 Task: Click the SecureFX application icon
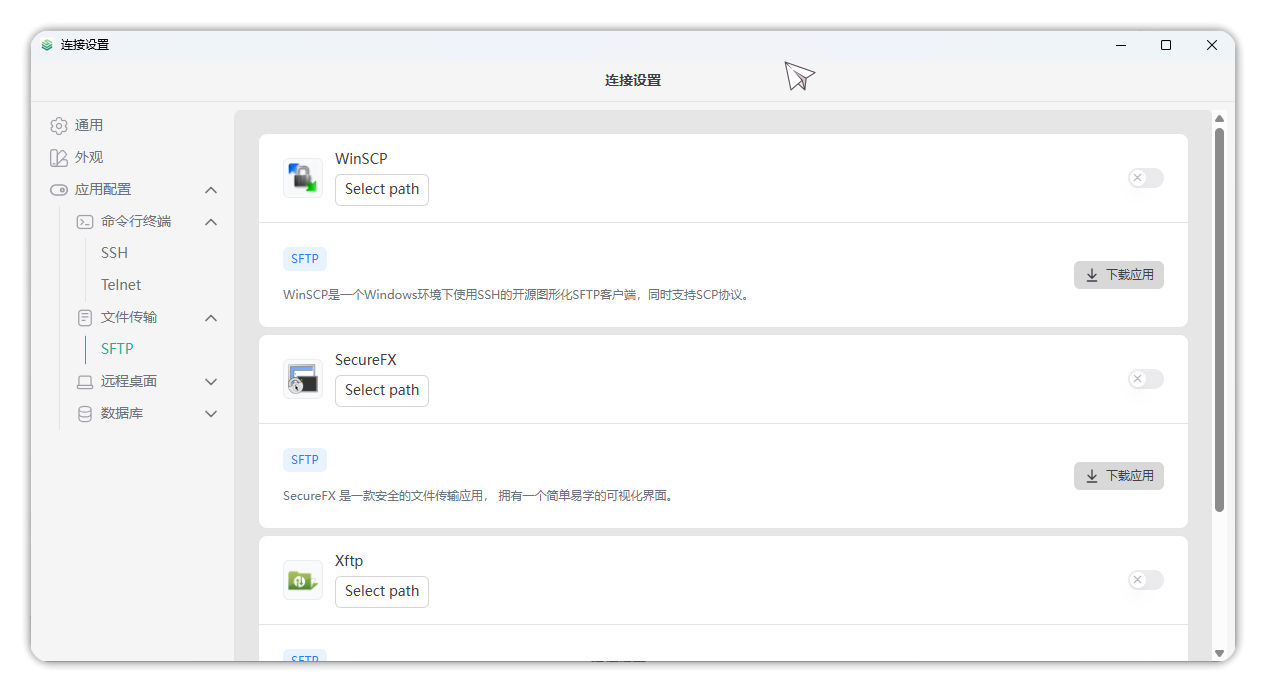coord(302,379)
